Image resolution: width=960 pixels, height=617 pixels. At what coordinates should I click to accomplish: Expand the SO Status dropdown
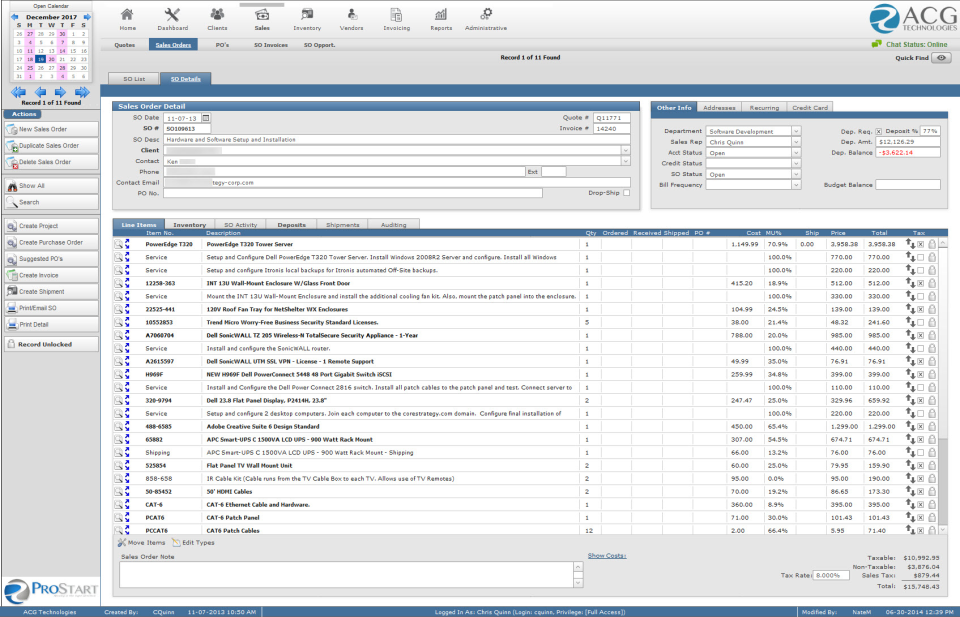796,174
